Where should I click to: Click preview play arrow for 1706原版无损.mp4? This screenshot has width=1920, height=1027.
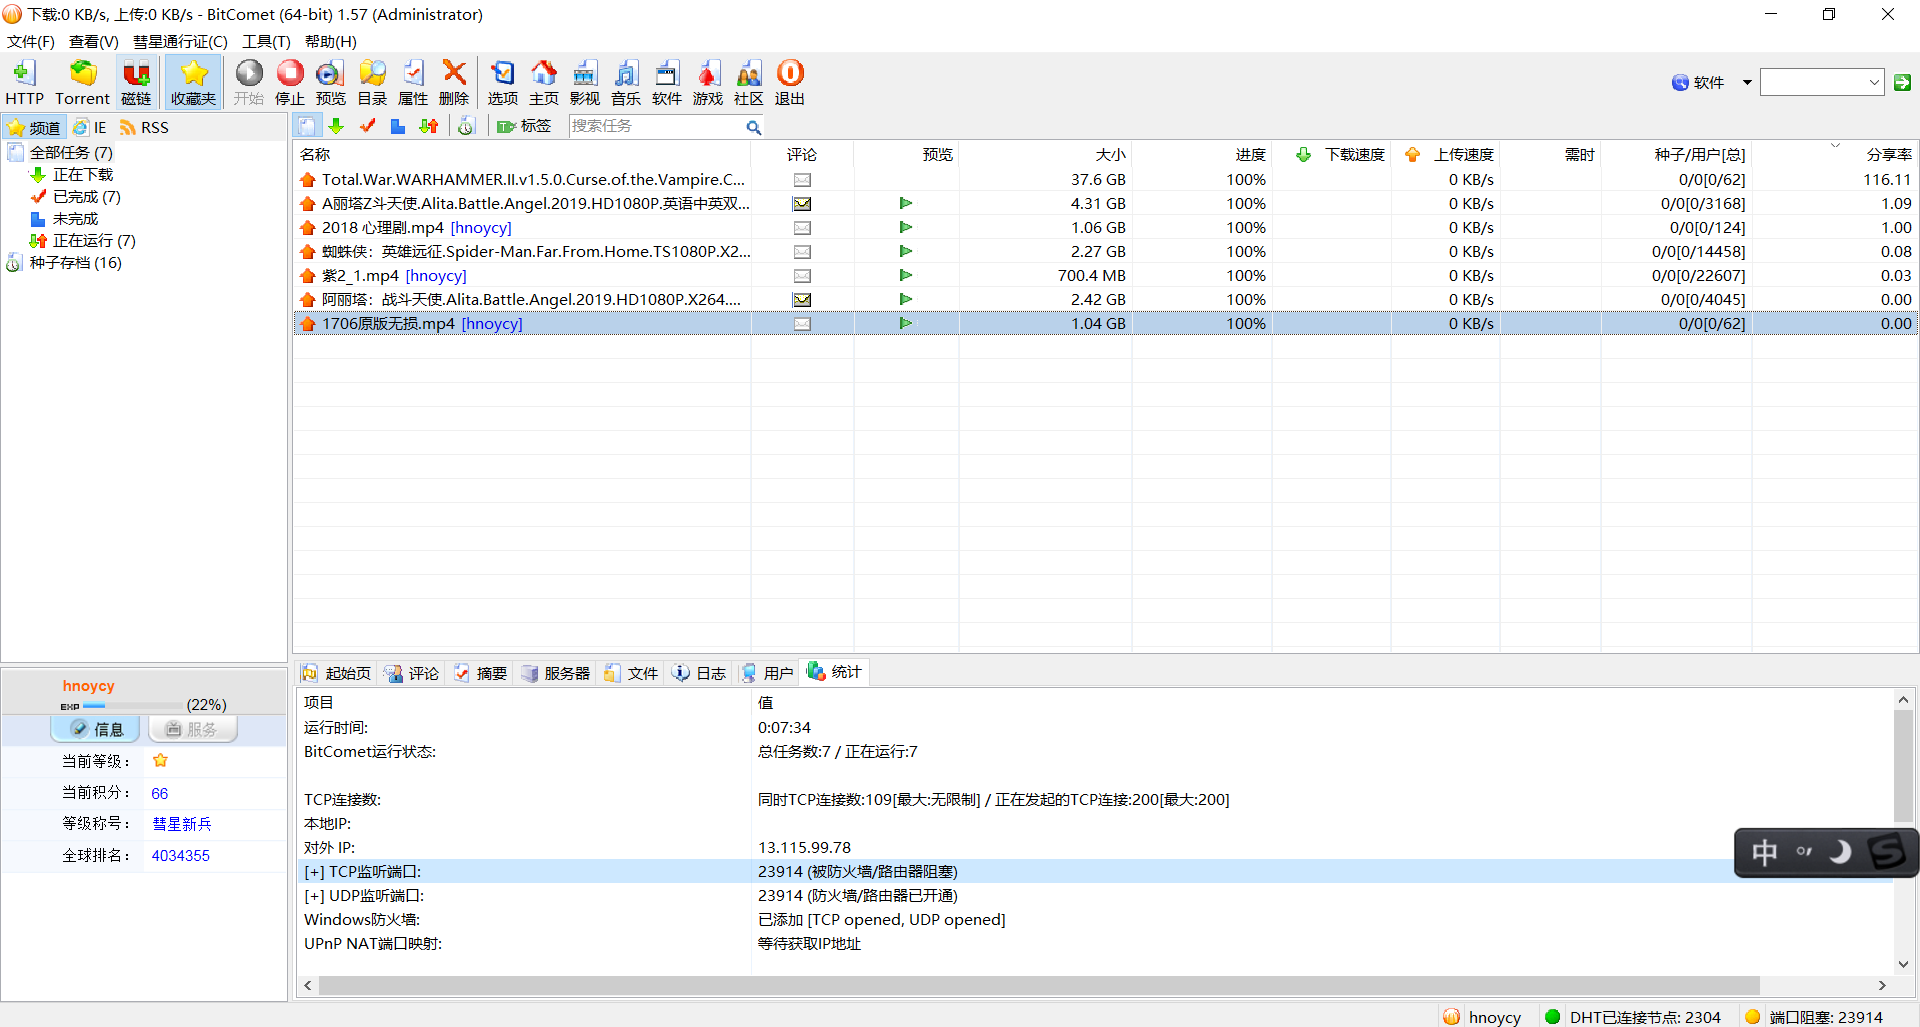[x=905, y=323]
